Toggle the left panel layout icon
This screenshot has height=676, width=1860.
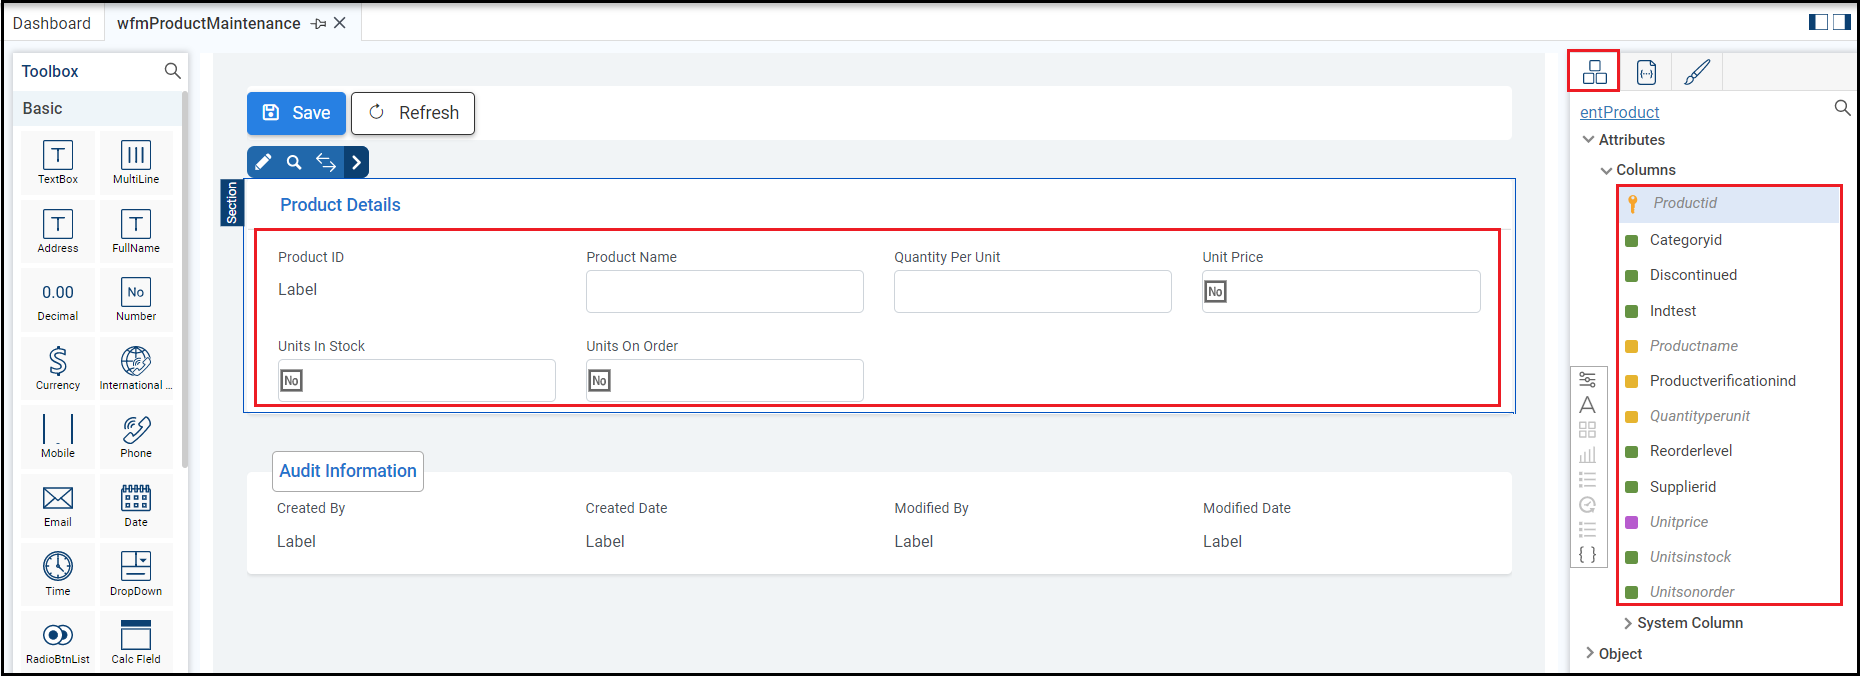(1818, 22)
